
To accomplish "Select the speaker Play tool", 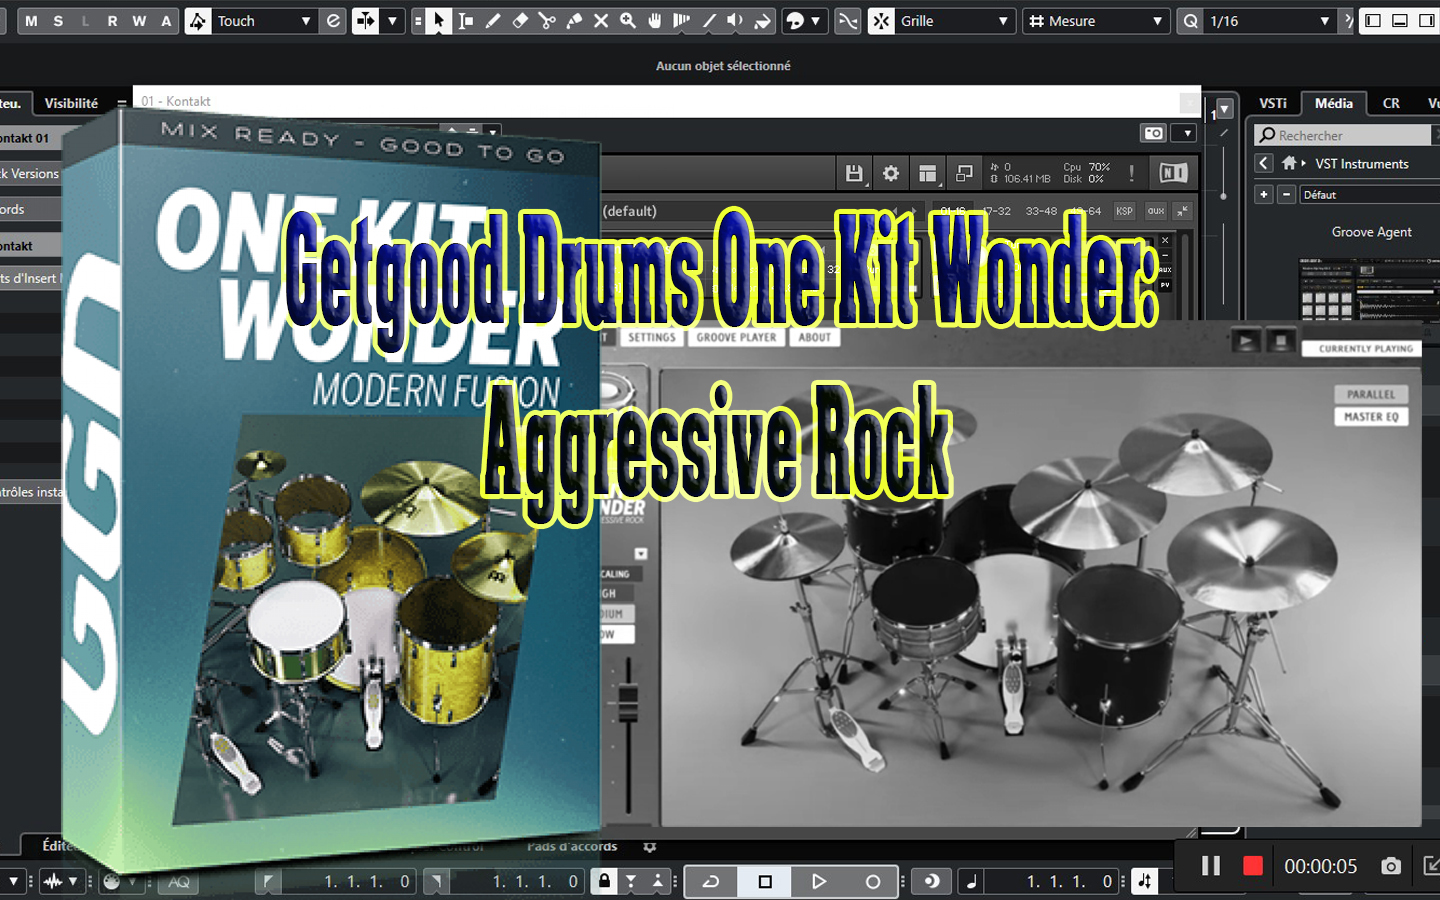I will 736,21.
